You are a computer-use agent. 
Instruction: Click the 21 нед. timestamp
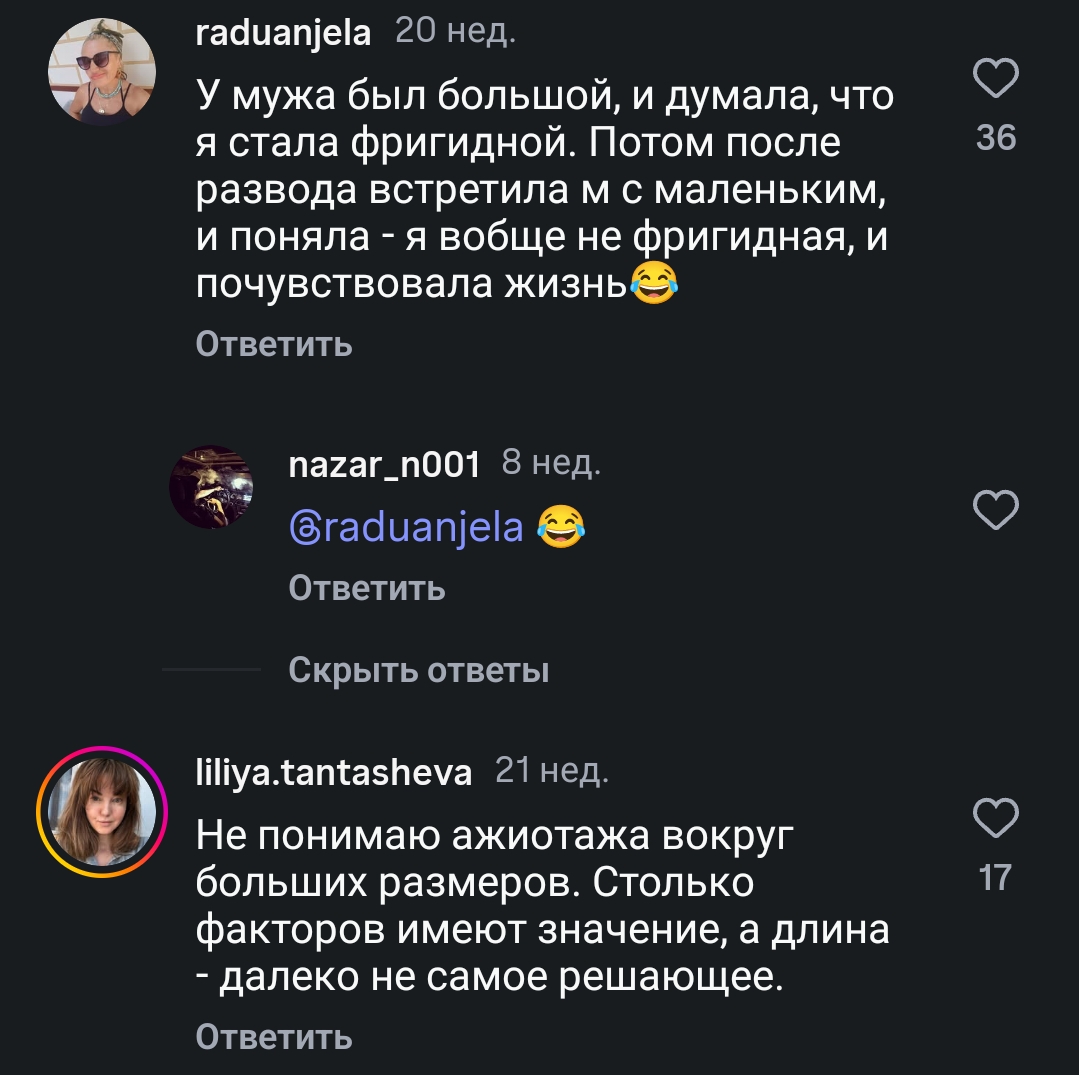pyautogui.click(x=552, y=772)
